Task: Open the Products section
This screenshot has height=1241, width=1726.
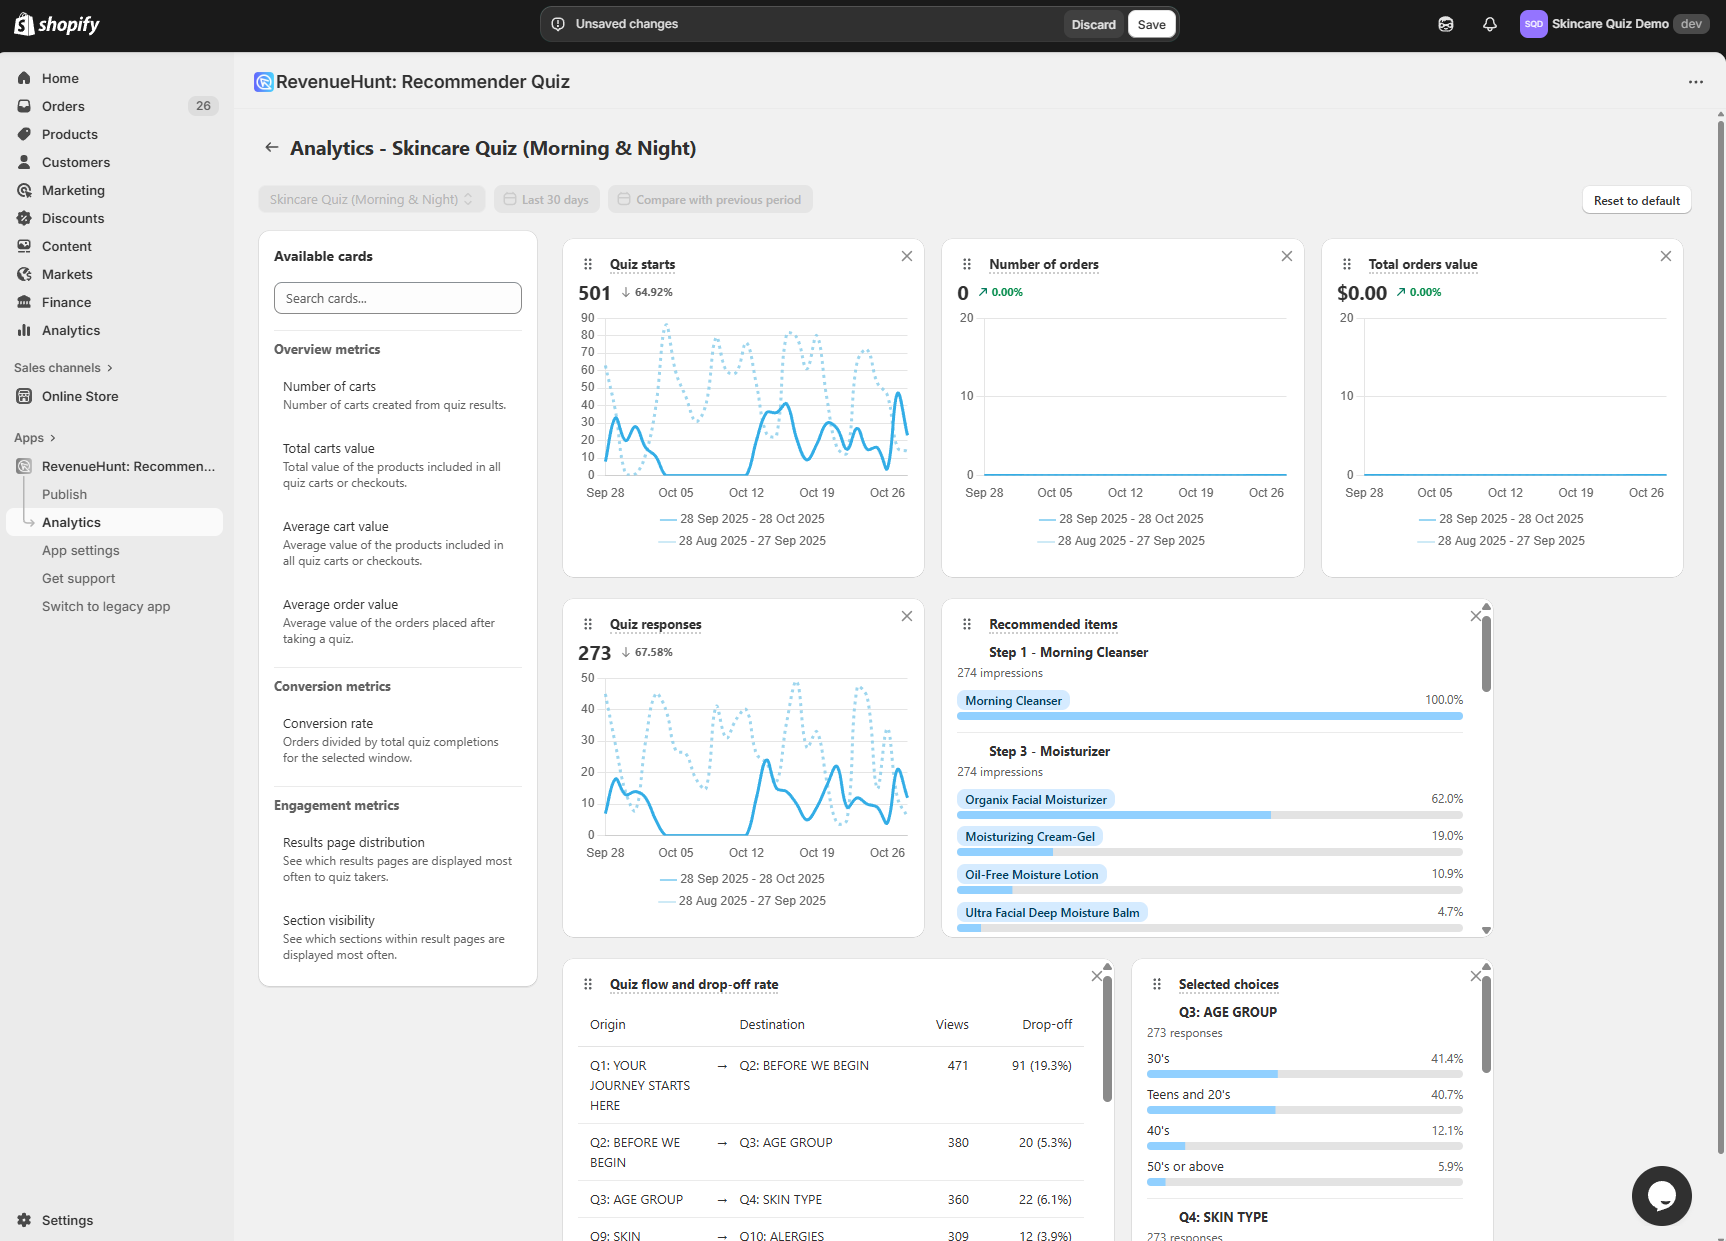Action: 69,134
